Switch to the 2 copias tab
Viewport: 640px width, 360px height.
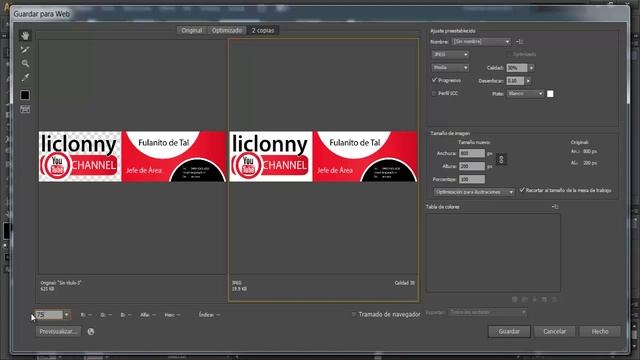pos(263,31)
